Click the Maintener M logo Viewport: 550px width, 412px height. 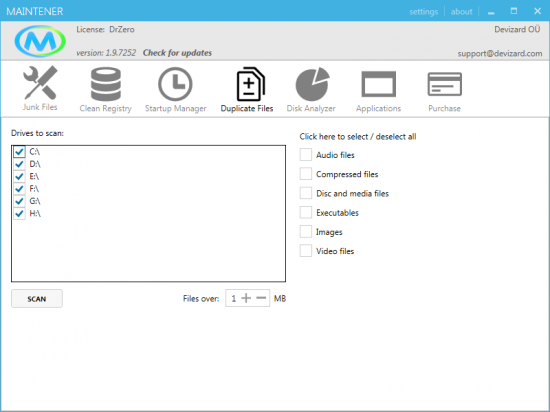coord(40,41)
